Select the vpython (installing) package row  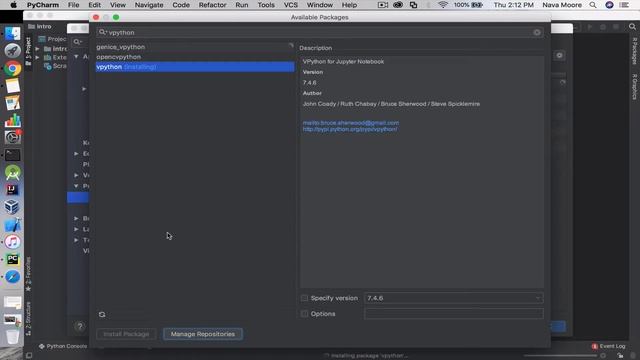click(195, 67)
